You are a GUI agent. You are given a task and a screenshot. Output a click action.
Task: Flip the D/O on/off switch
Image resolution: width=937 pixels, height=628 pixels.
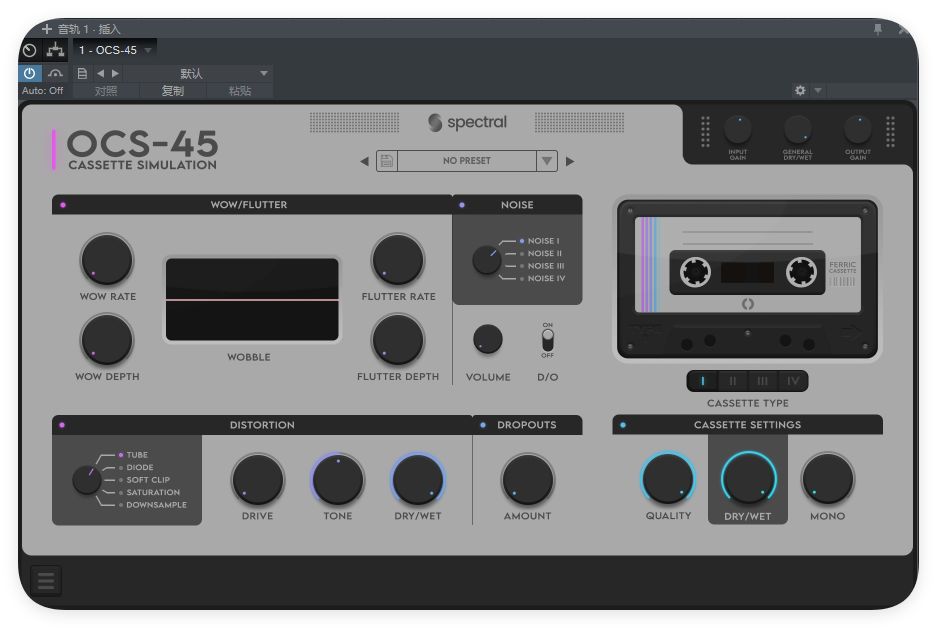547,341
